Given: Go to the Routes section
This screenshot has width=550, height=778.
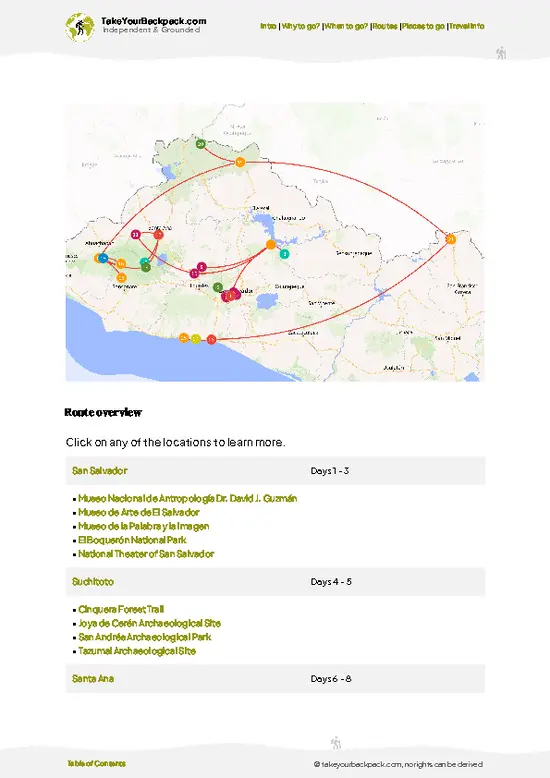Looking at the screenshot, I should (385, 26).
